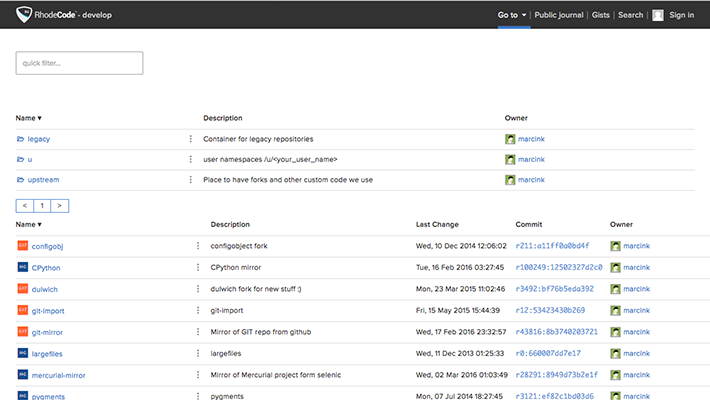Click marcink avatar in git-import row

615,310
